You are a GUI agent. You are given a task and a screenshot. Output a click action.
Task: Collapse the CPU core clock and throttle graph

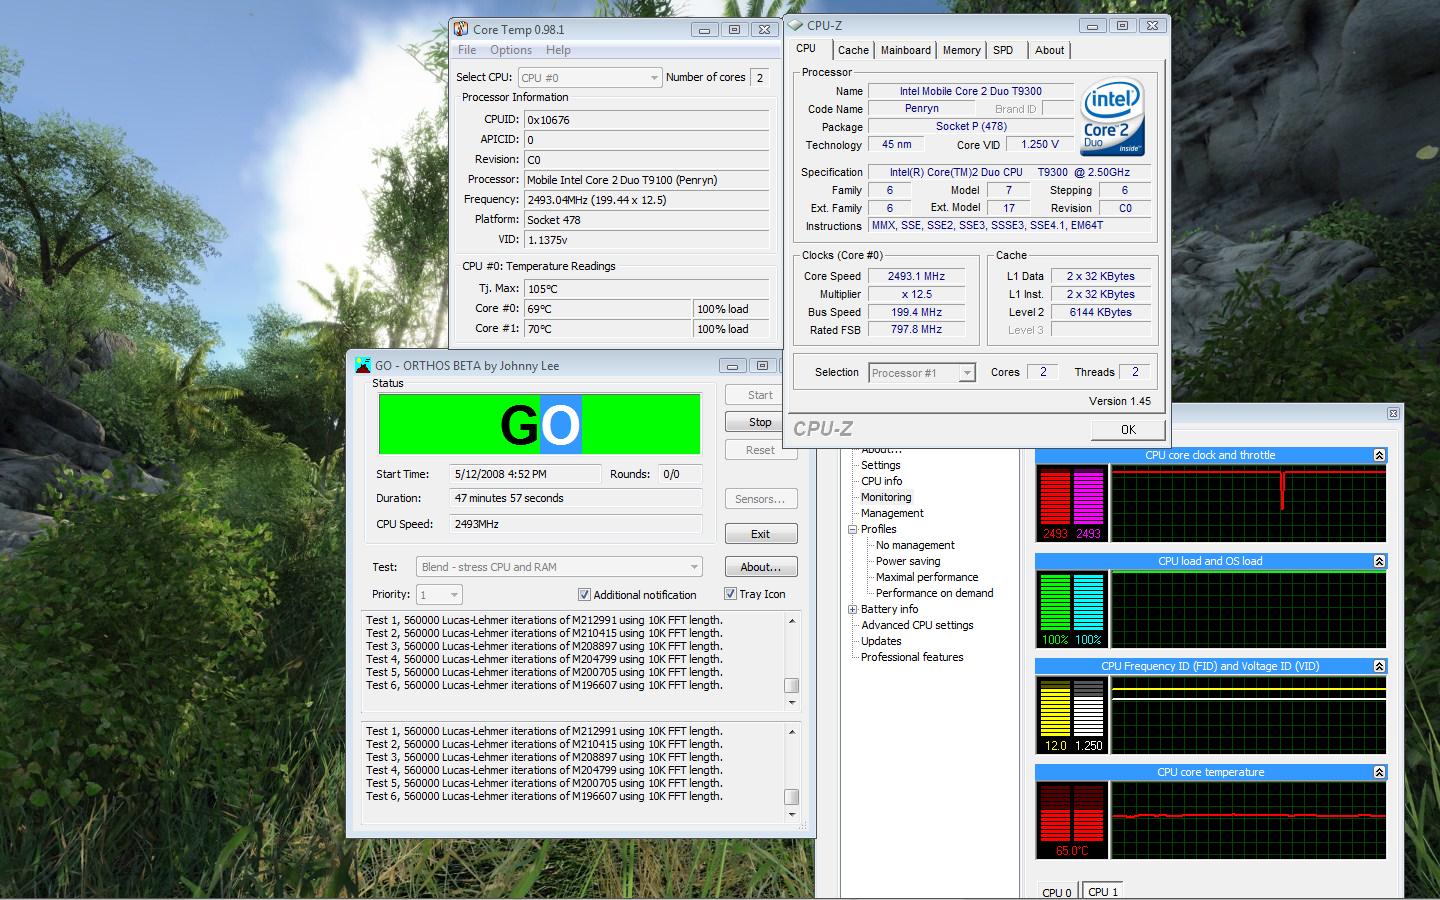point(1379,455)
